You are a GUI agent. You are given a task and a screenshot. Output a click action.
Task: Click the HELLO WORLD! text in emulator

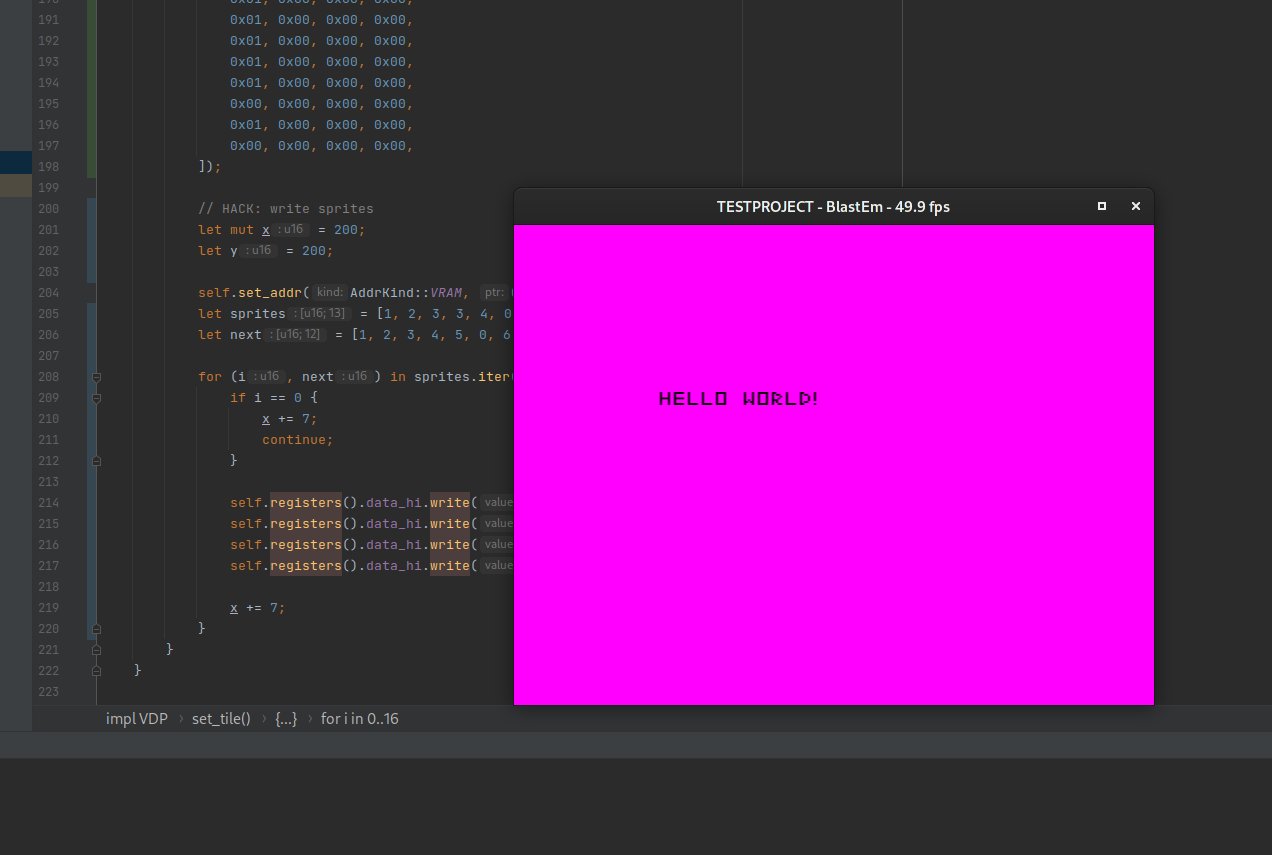point(738,399)
